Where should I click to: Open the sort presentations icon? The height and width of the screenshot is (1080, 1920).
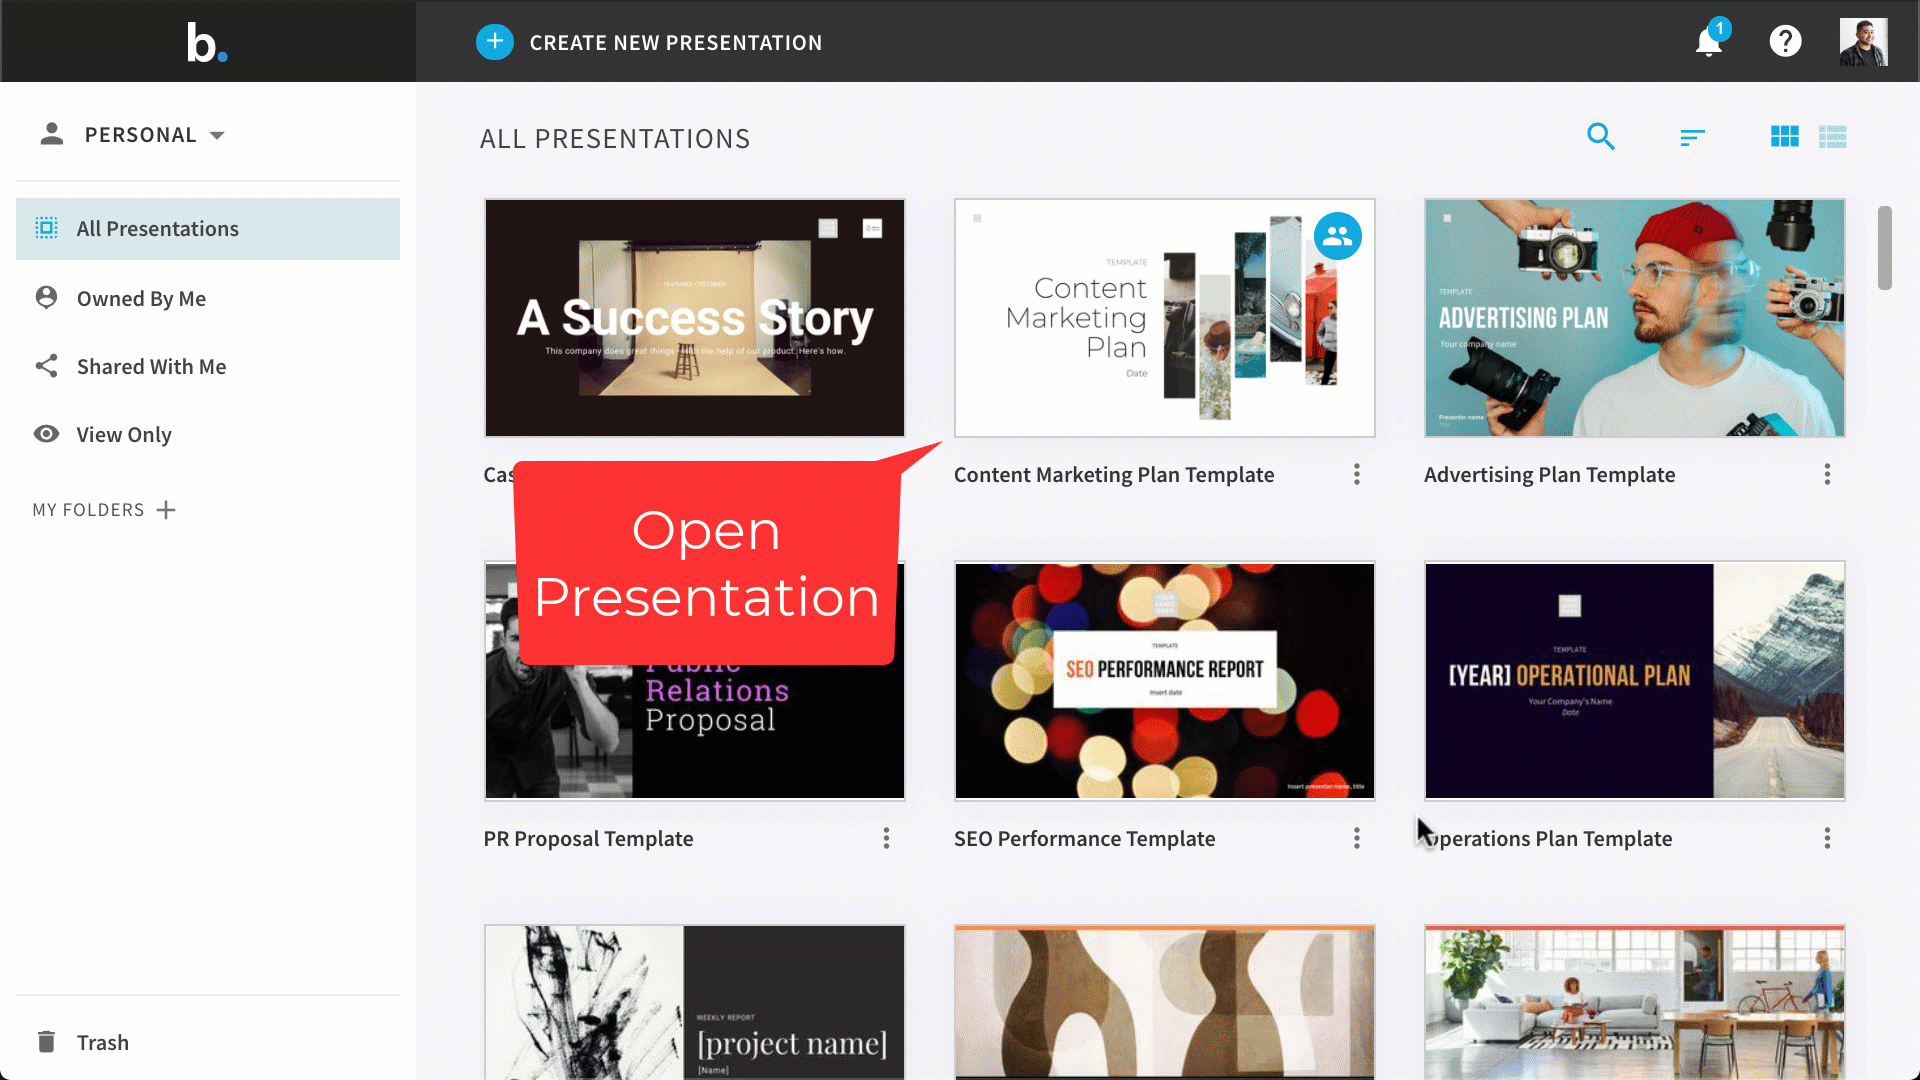pos(1692,137)
